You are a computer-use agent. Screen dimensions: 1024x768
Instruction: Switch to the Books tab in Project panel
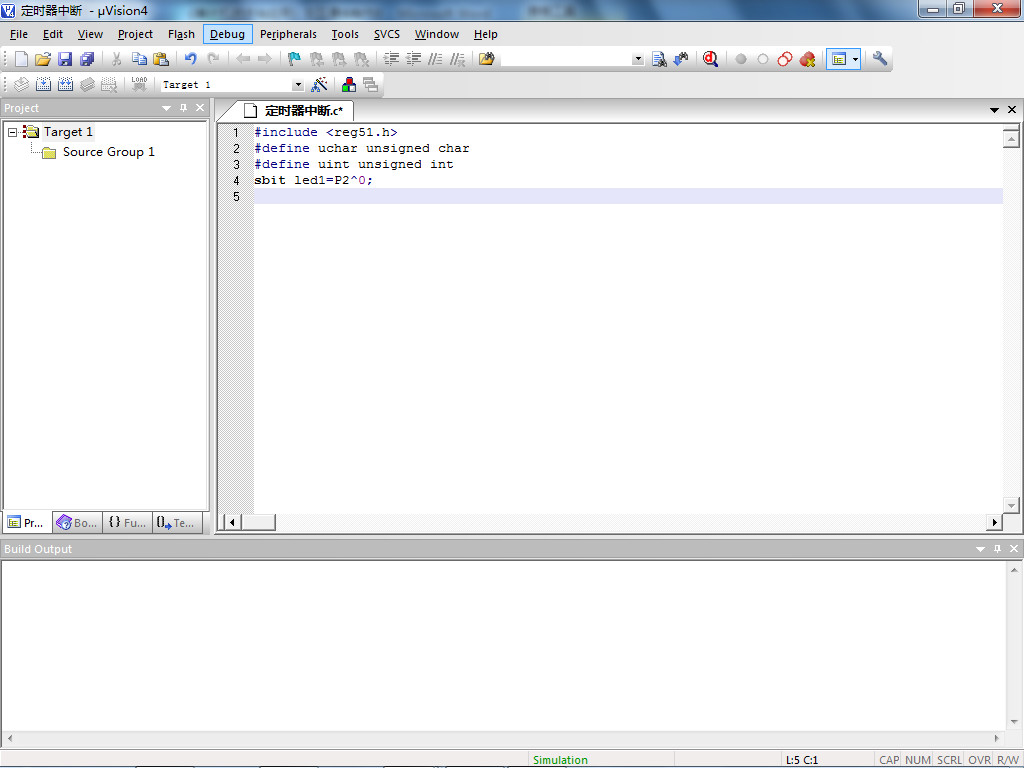(77, 522)
